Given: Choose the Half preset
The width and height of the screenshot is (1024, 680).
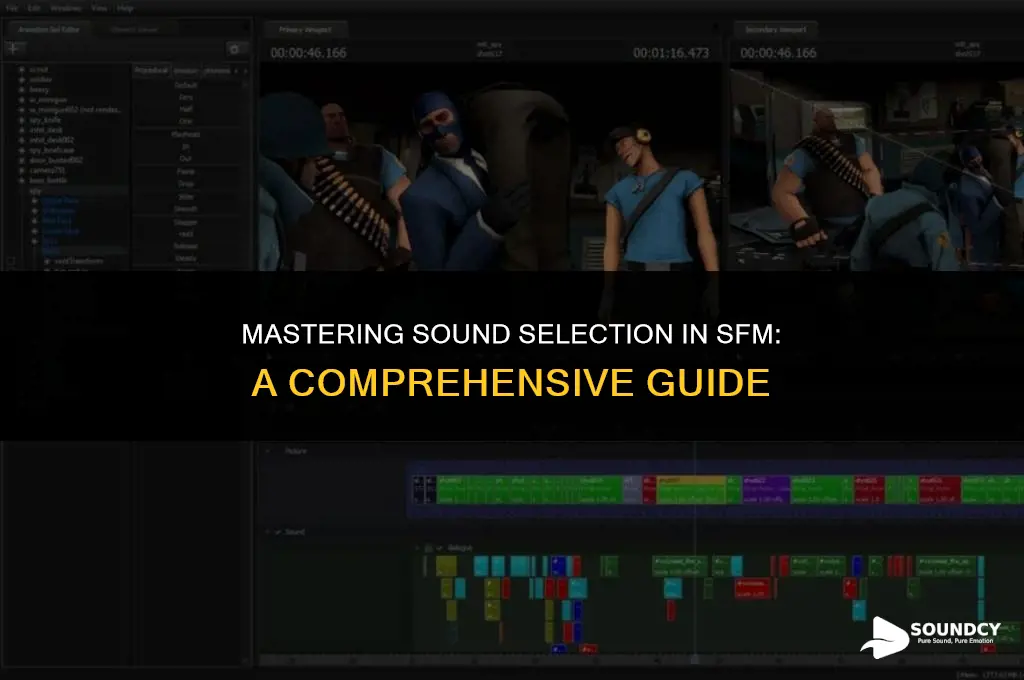Looking at the screenshot, I should tap(186, 110).
